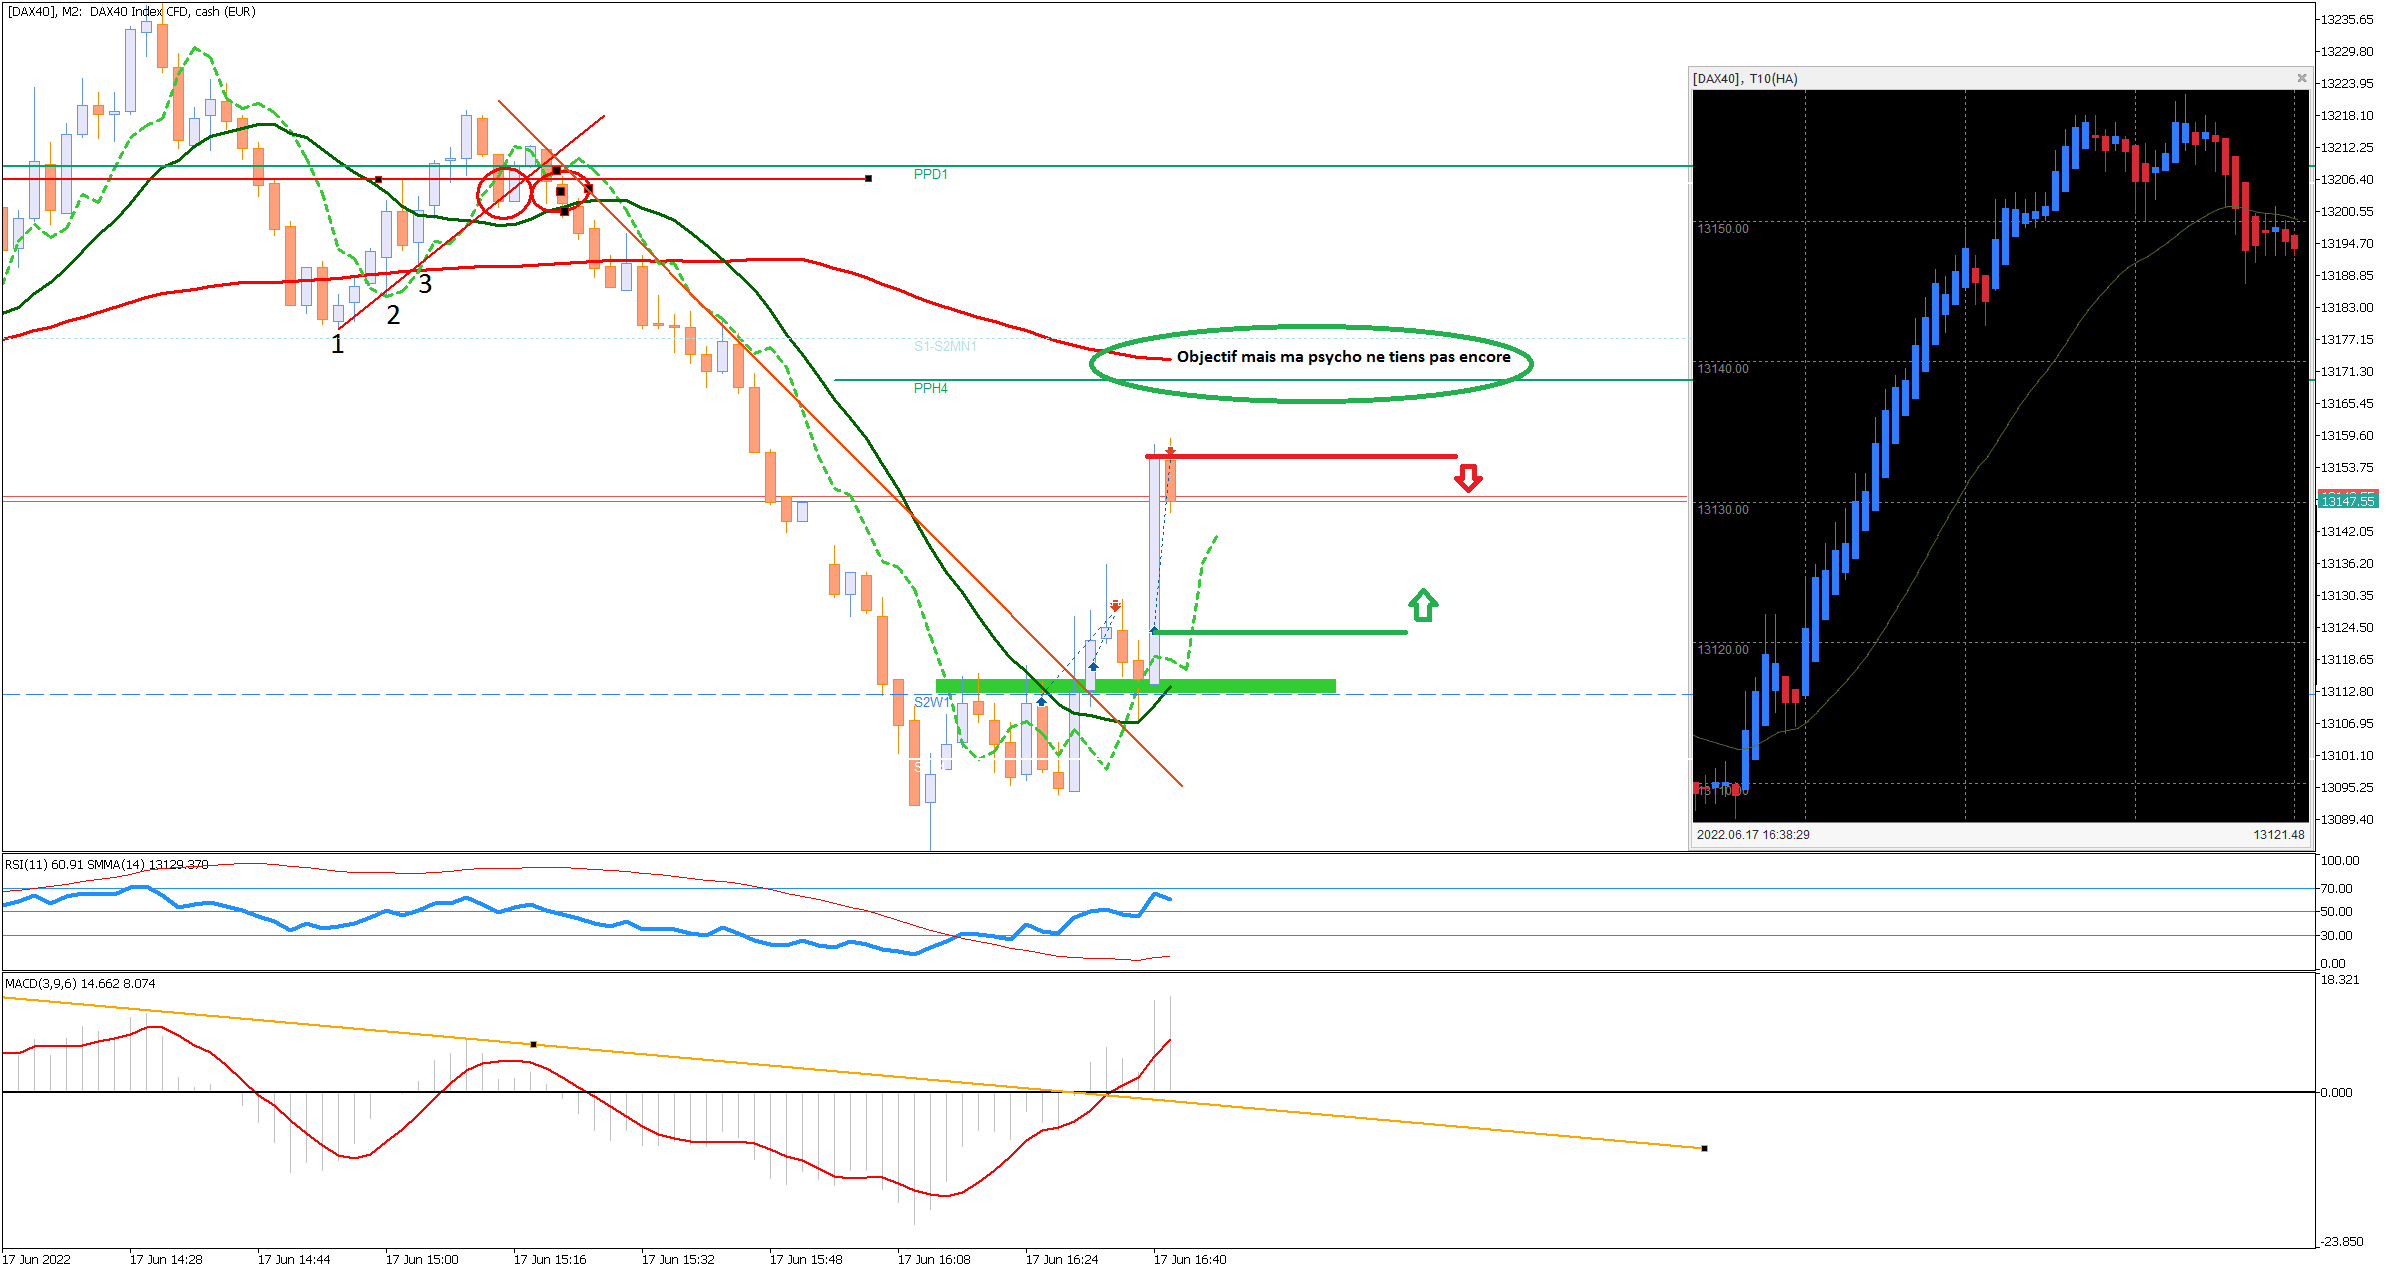Image resolution: width=2392 pixels, height=1272 pixels.
Task: Grab end anchor of orange MACD trendline
Action: coord(1704,1148)
